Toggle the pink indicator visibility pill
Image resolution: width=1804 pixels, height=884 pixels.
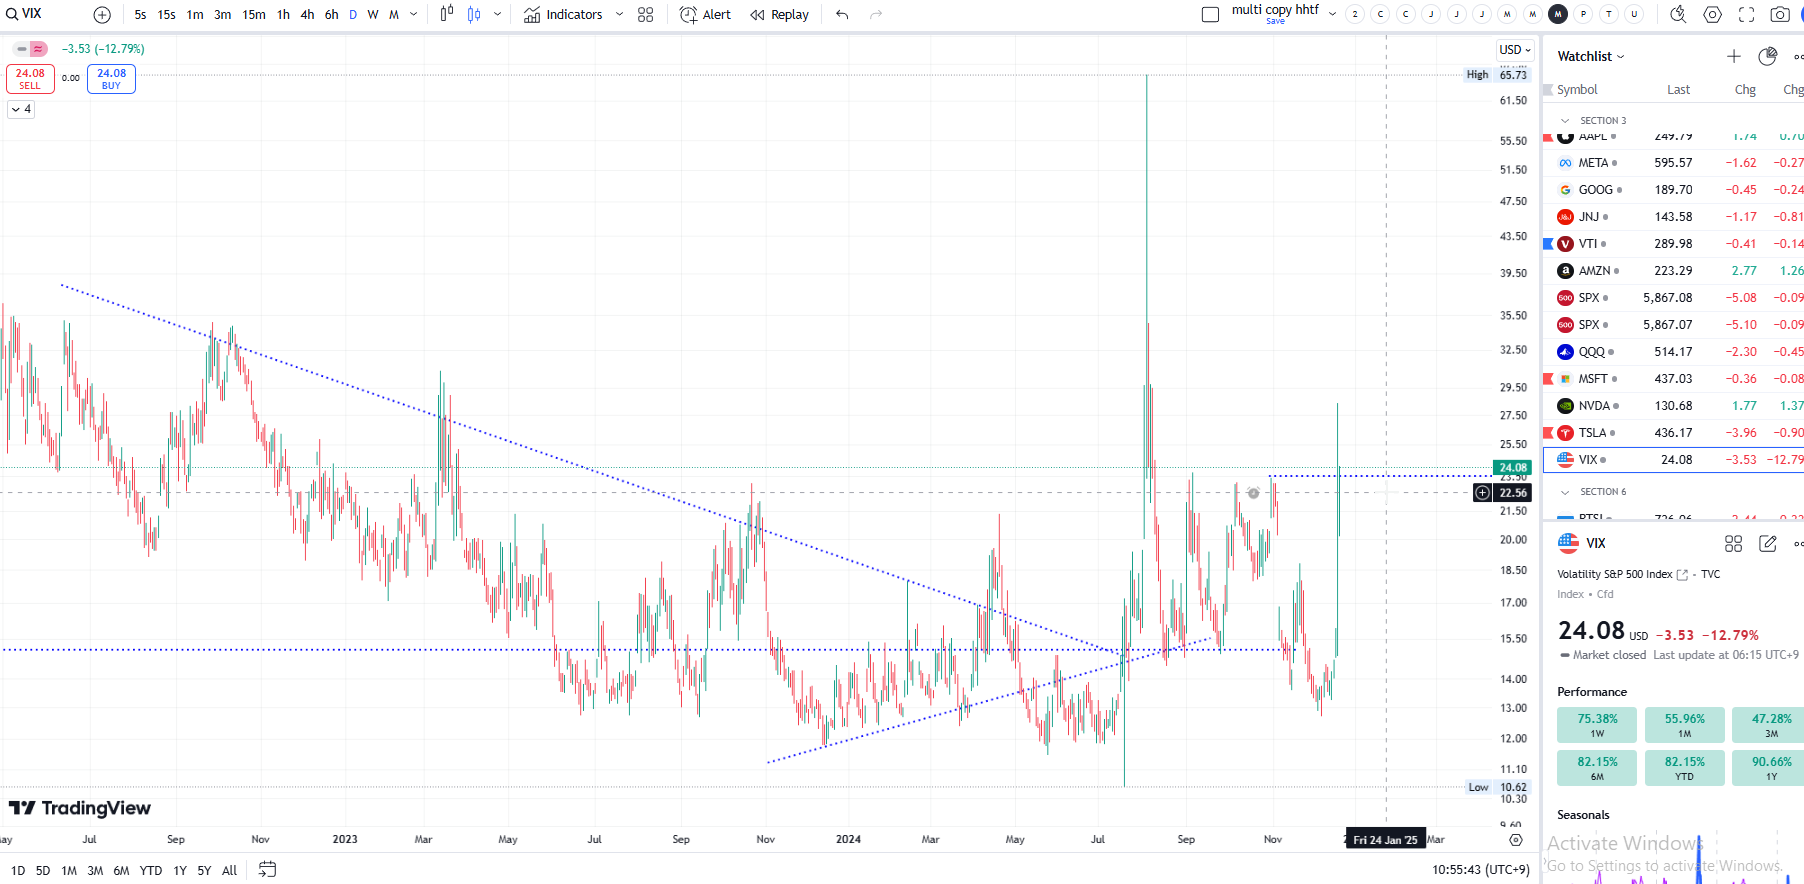tap(38, 49)
